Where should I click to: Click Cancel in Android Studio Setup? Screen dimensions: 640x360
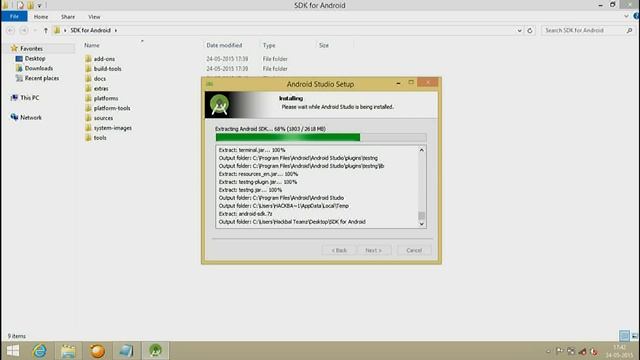(414, 250)
